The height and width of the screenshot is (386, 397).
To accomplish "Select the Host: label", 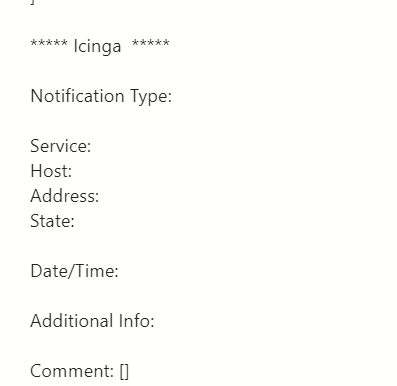I will 51,171.
